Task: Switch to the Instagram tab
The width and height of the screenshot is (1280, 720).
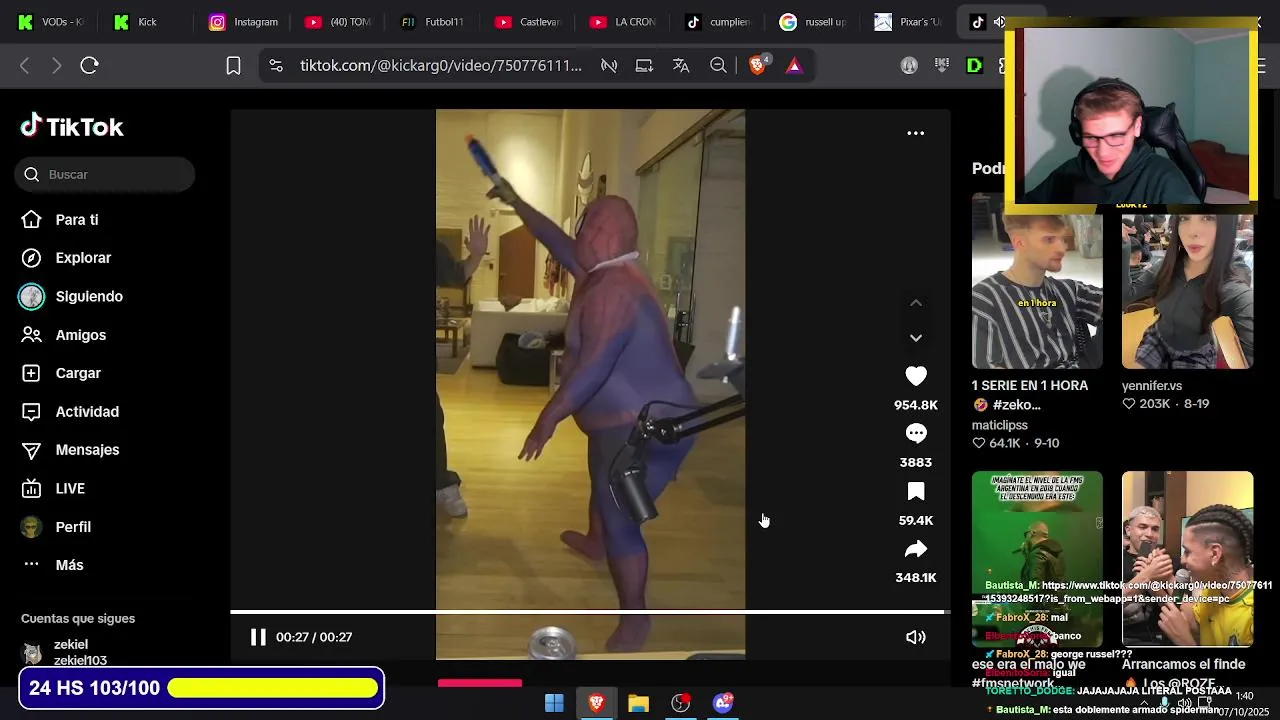Action: [243, 22]
